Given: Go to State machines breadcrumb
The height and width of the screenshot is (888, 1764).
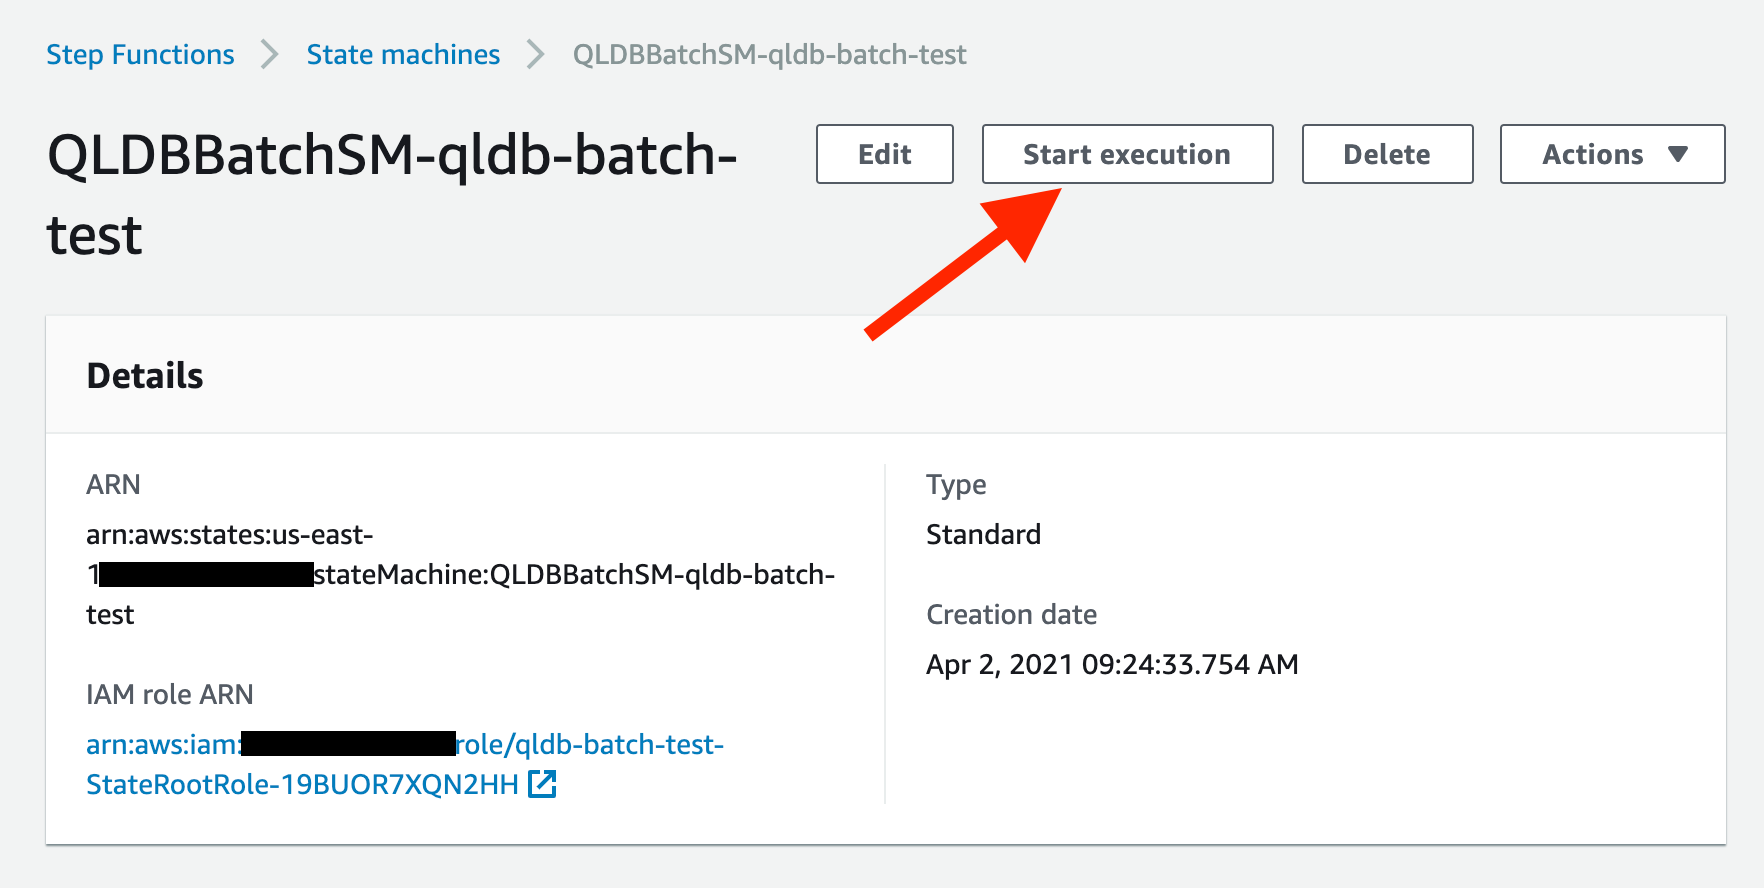Looking at the screenshot, I should [x=403, y=54].
